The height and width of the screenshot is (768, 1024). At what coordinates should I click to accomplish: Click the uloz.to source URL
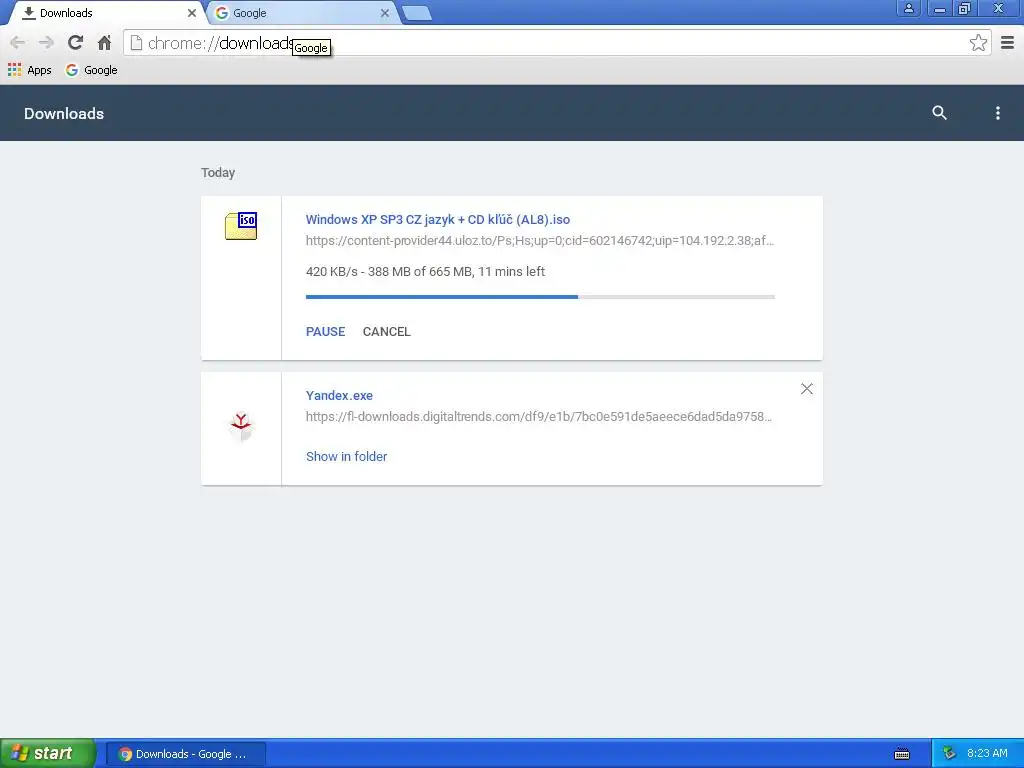click(539, 241)
